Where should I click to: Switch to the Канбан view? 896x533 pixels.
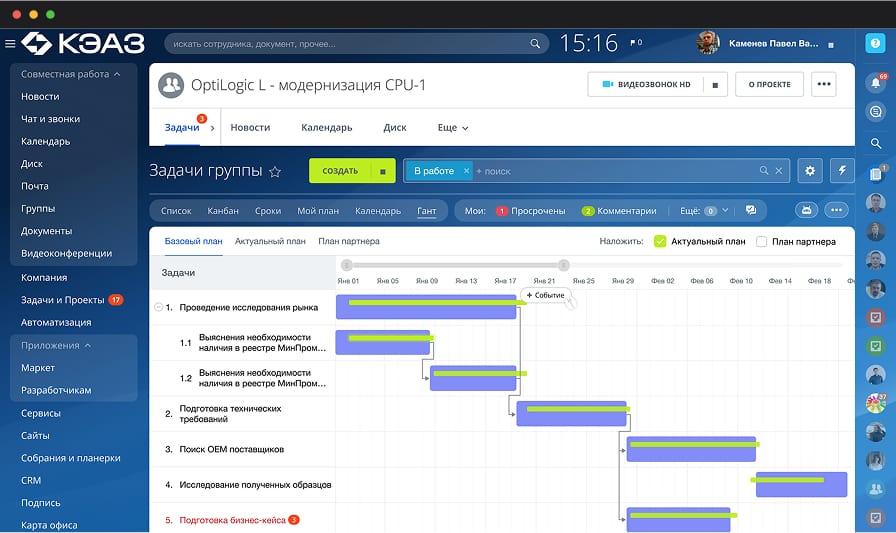[x=223, y=211]
